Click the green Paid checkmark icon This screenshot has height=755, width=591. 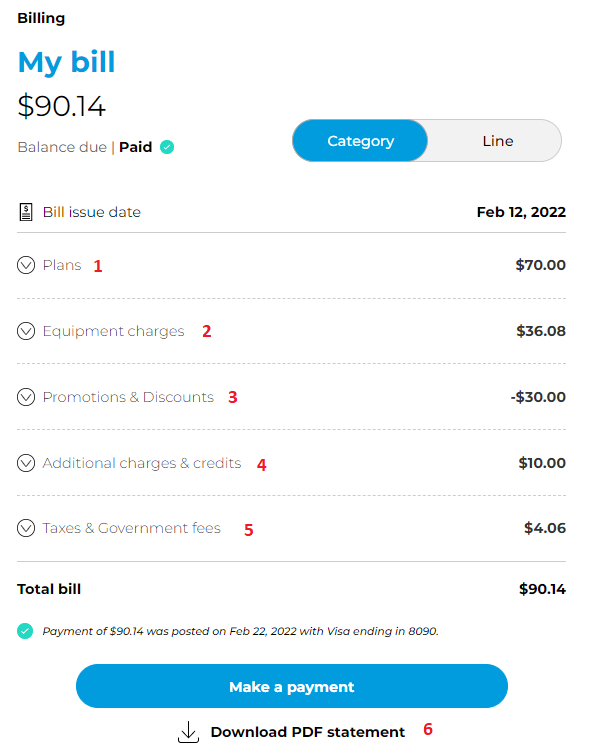pos(167,147)
